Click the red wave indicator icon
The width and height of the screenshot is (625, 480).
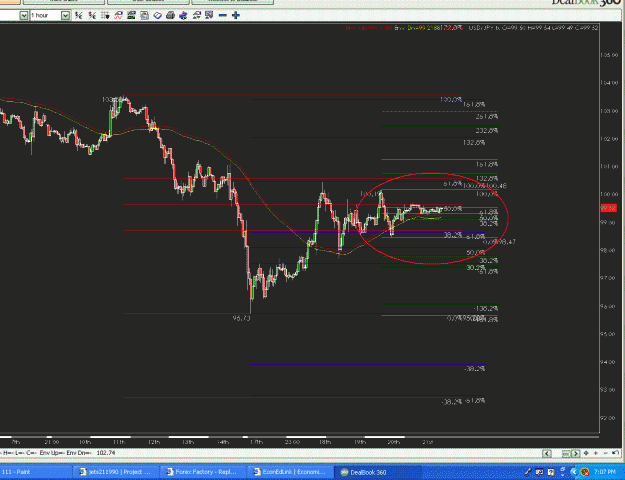pos(118,15)
